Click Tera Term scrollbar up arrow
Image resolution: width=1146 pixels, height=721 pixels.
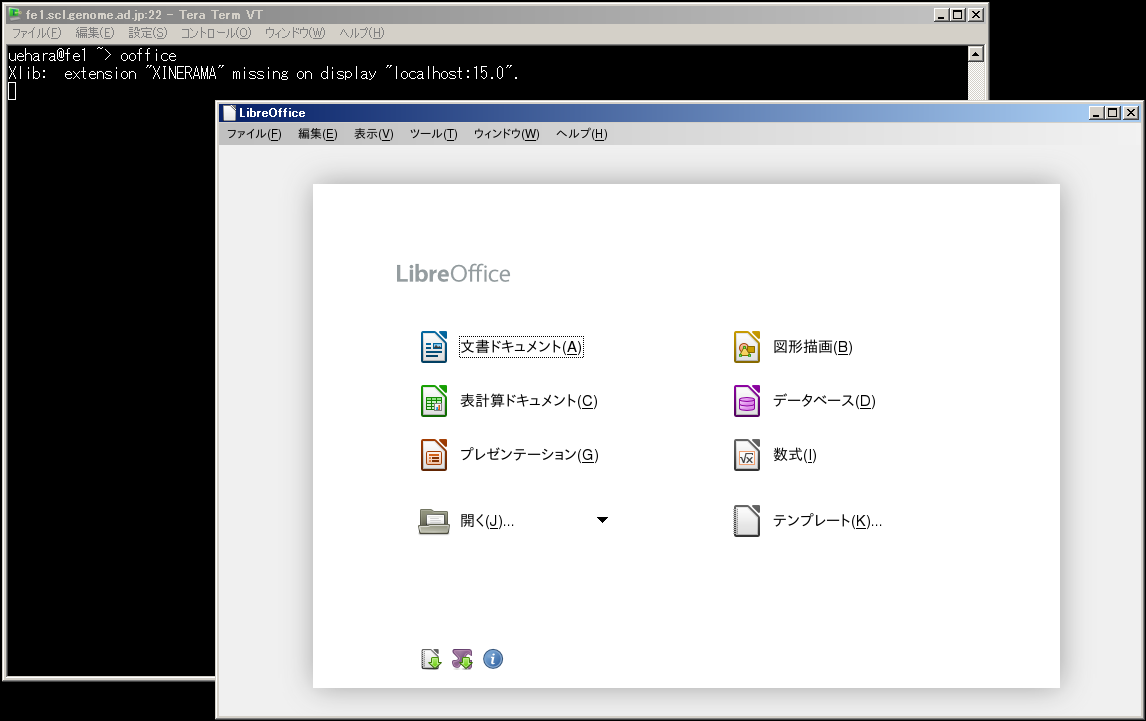click(976, 54)
